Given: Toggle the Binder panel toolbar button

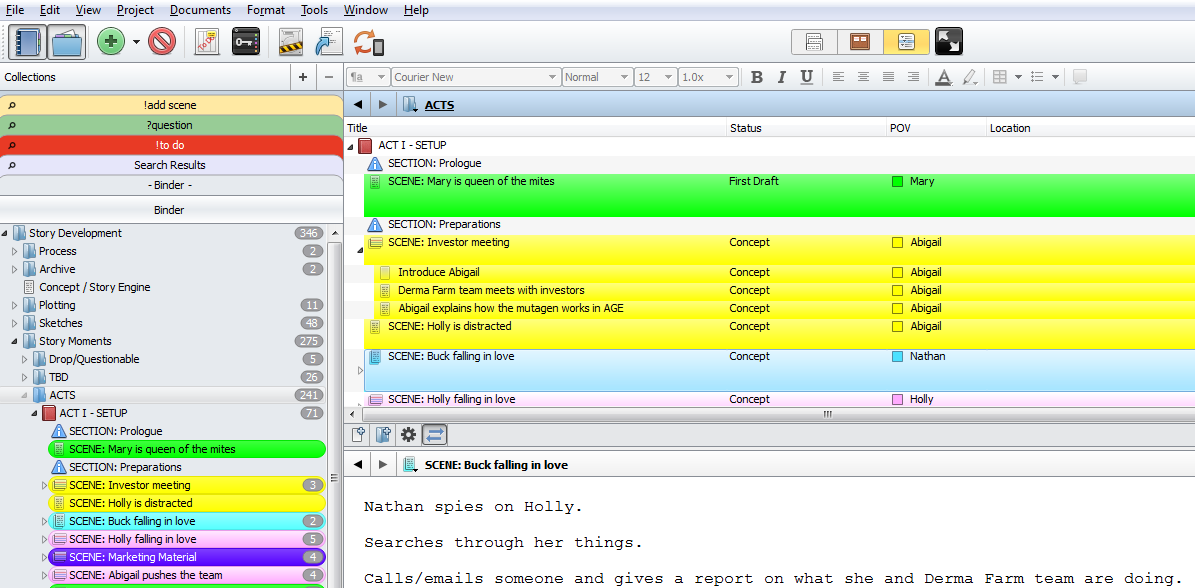Looking at the screenshot, I should [27, 41].
